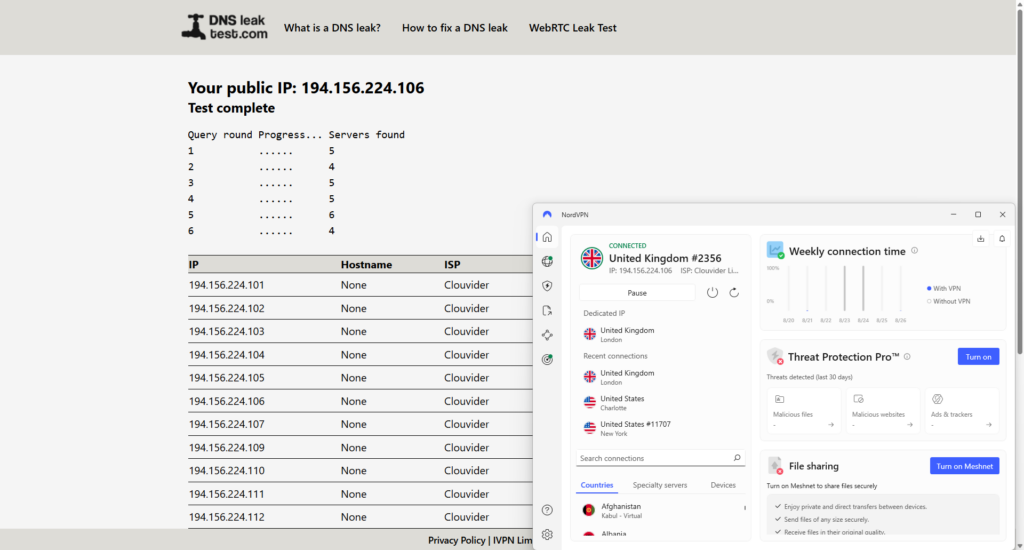The width and height of the screenshot is (1024, 550).
Task: Click the 'Test complete' heading
Action: [231, 108]
